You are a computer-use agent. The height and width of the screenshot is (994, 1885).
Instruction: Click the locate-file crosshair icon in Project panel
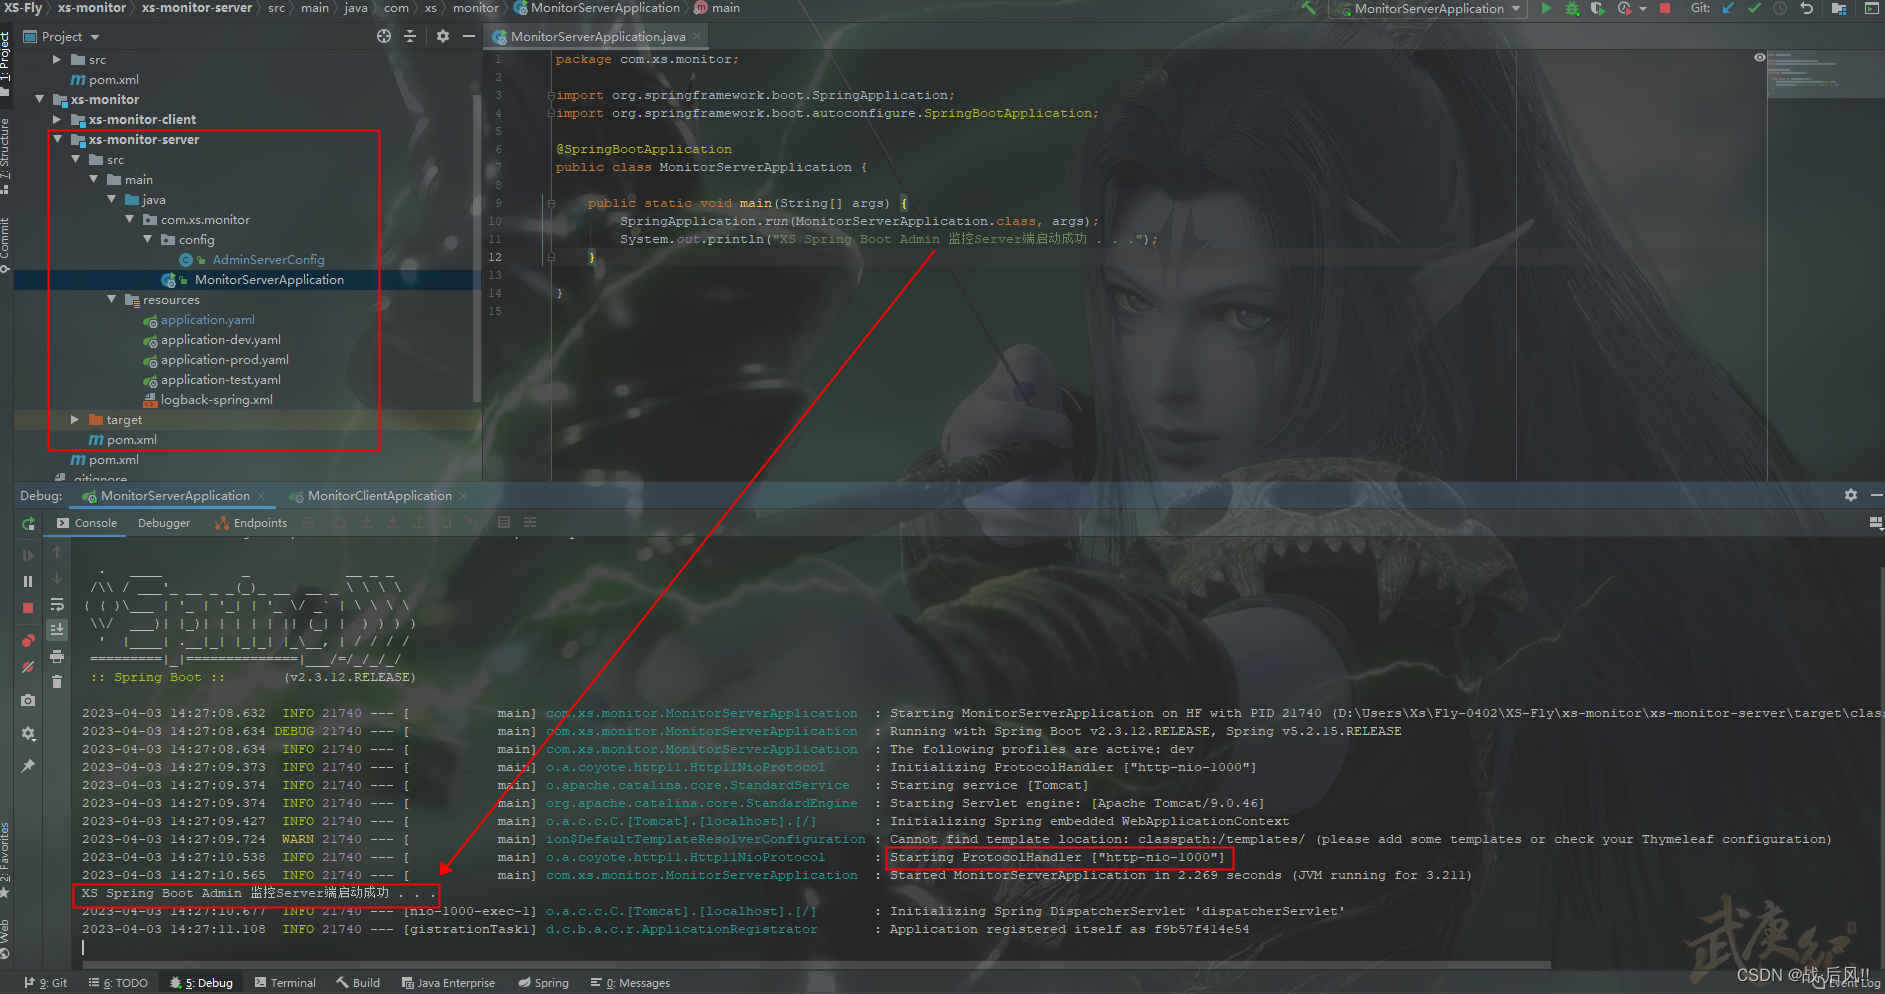(384, 36)
